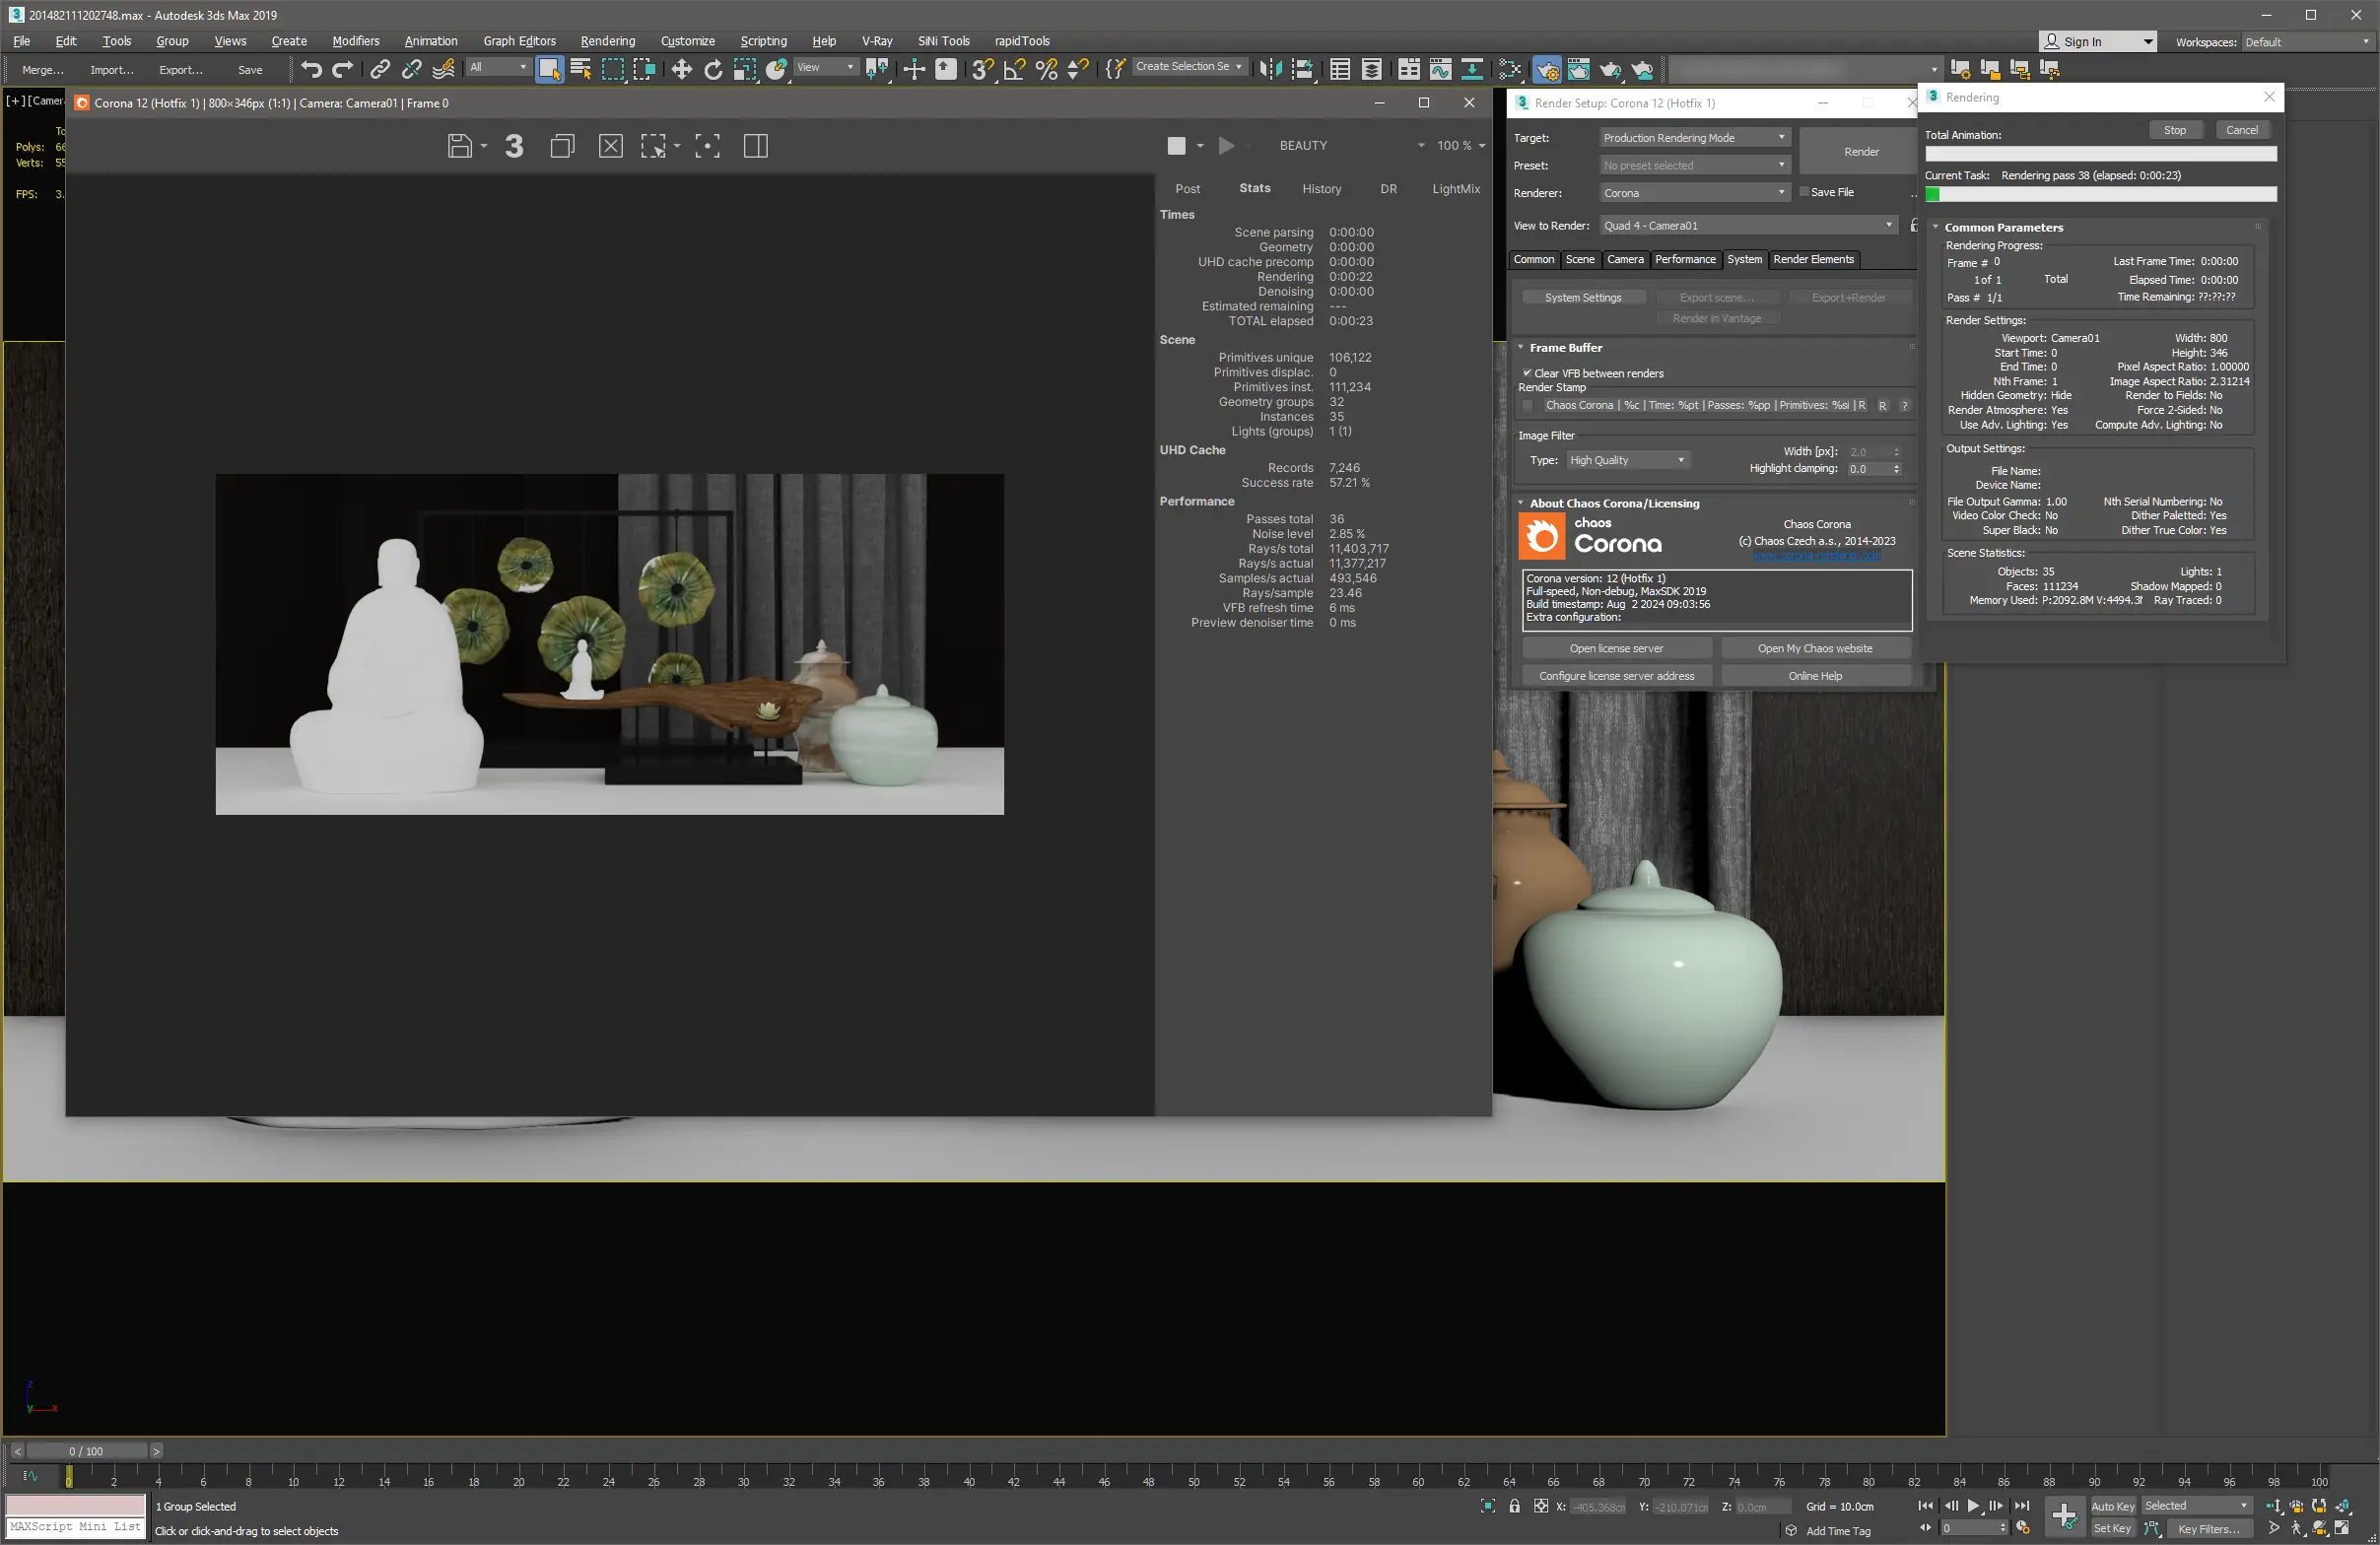Click the Undo arrow icon
The width and height of the screenshot is (2380, 1545).
(x=311, y=69)
